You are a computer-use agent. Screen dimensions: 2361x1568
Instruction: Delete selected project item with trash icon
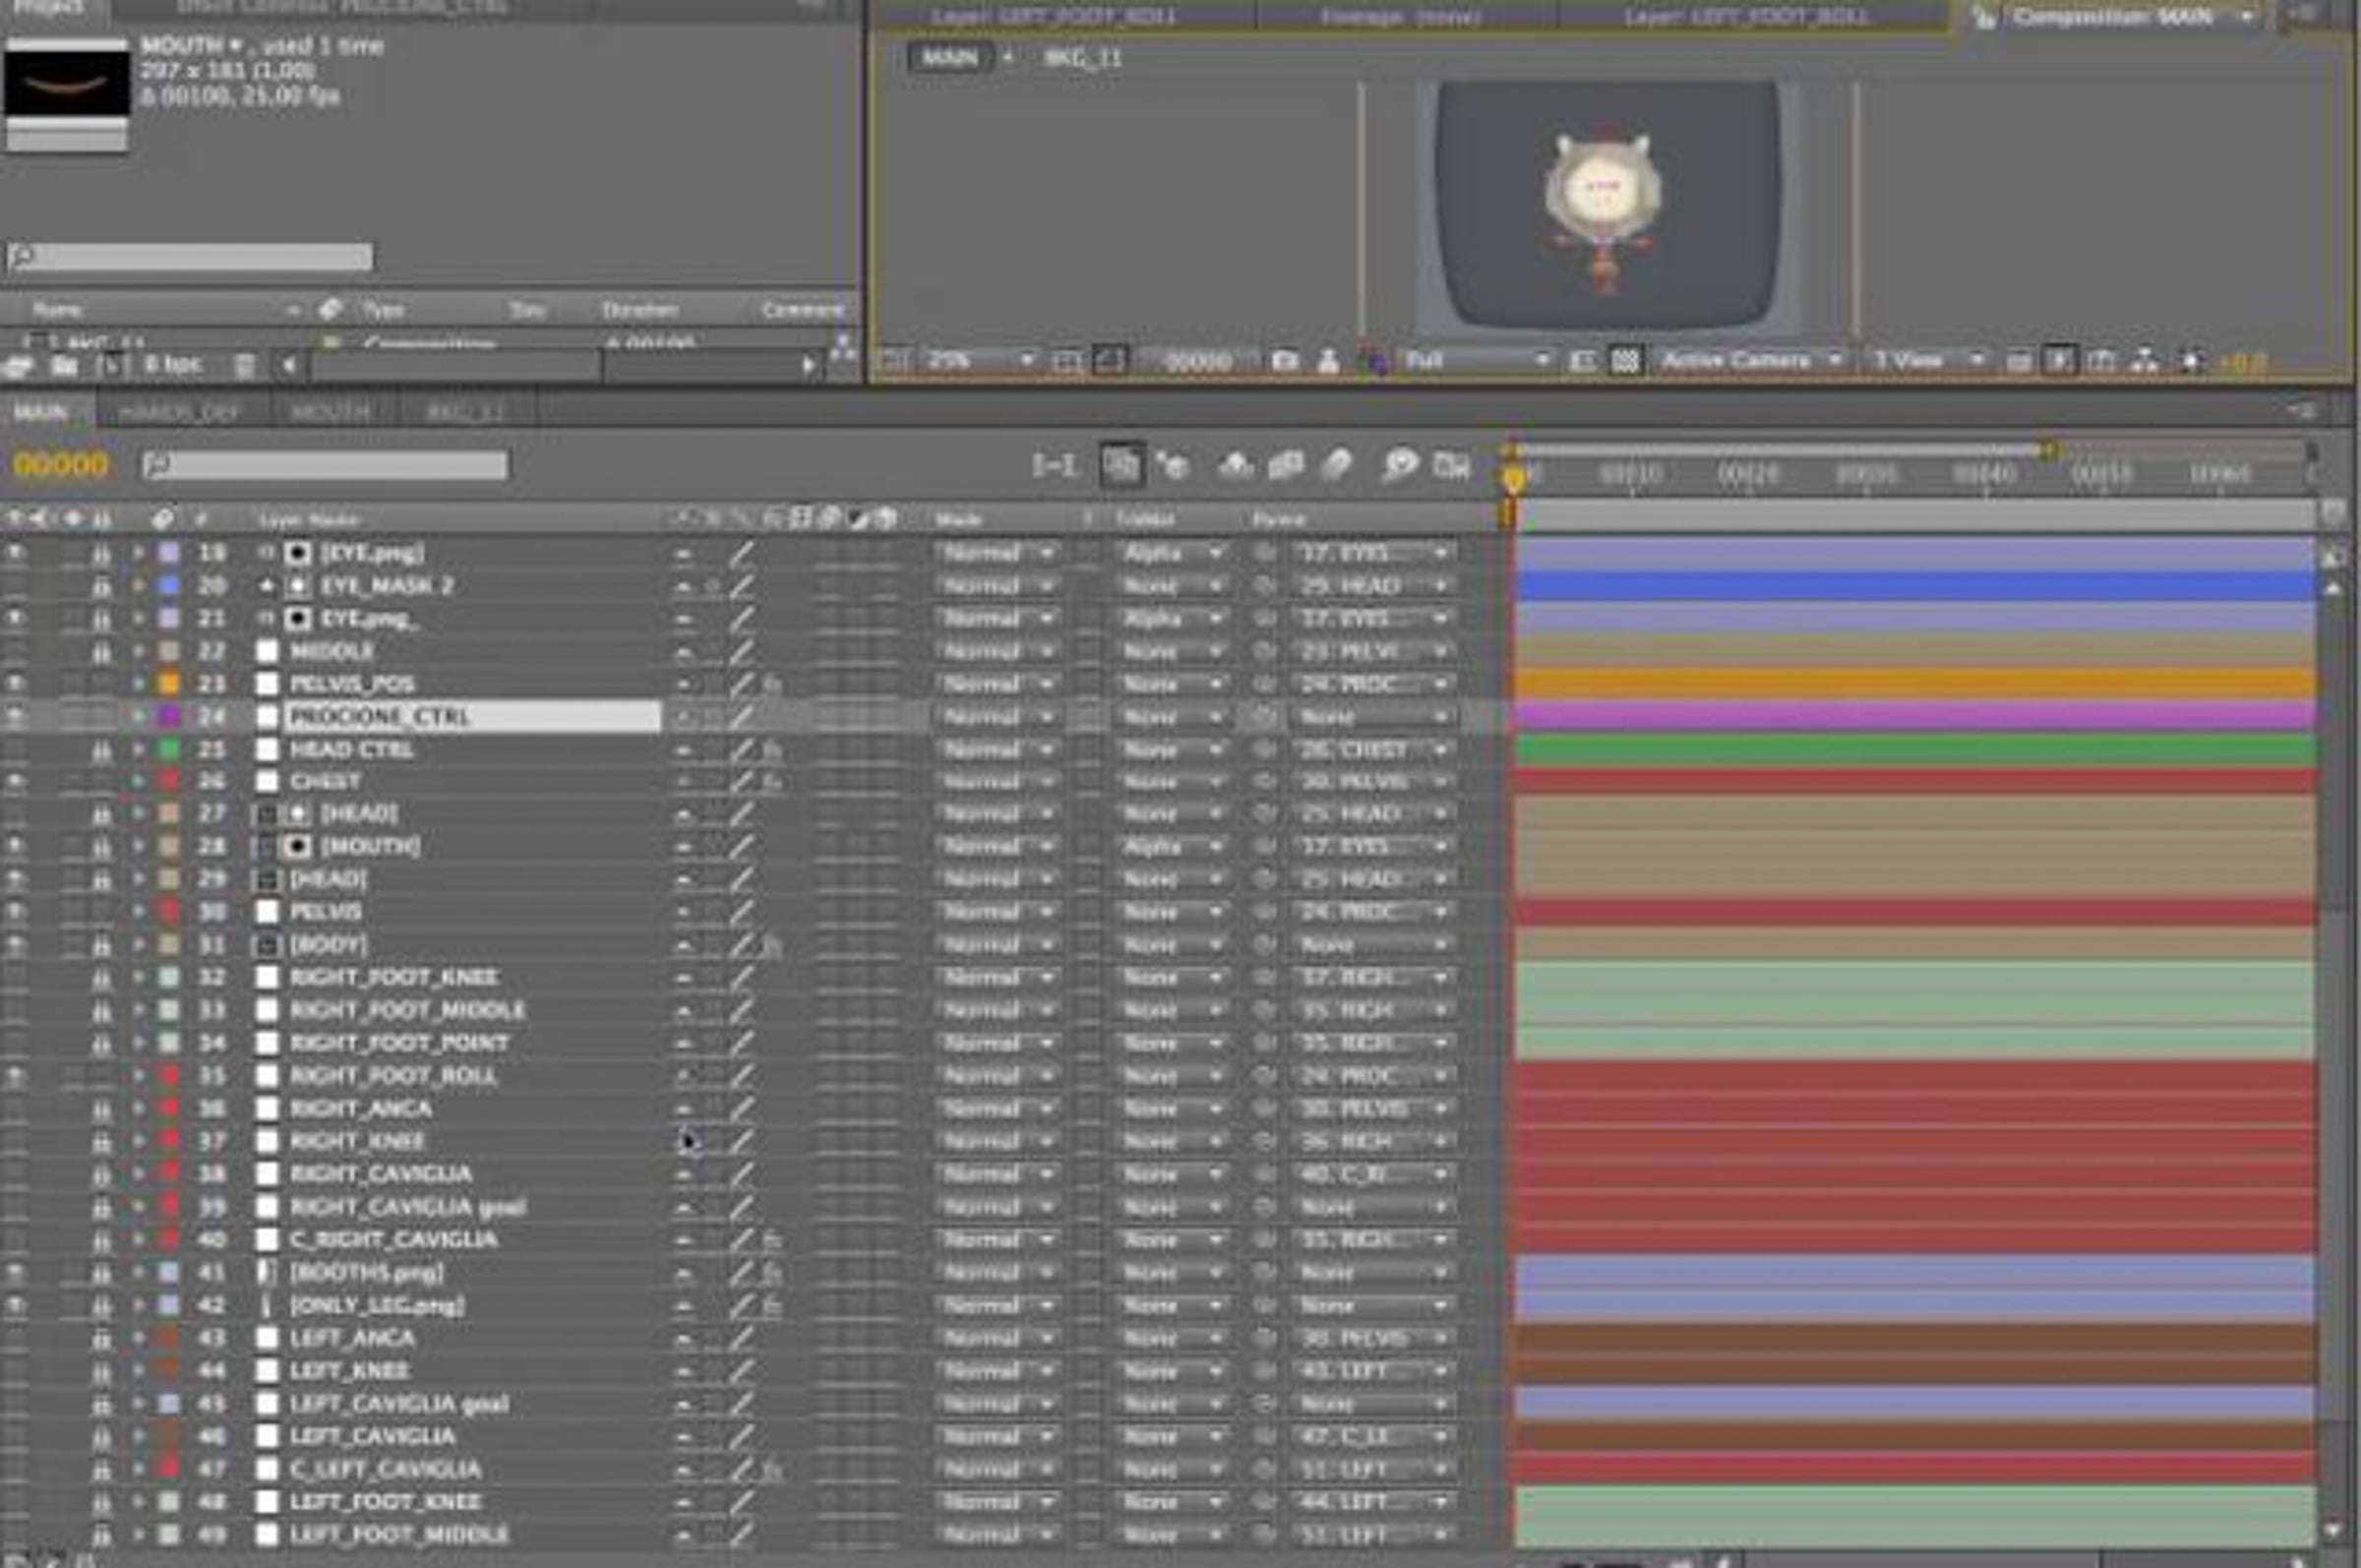pyautogui.click(x=244, y=366)
